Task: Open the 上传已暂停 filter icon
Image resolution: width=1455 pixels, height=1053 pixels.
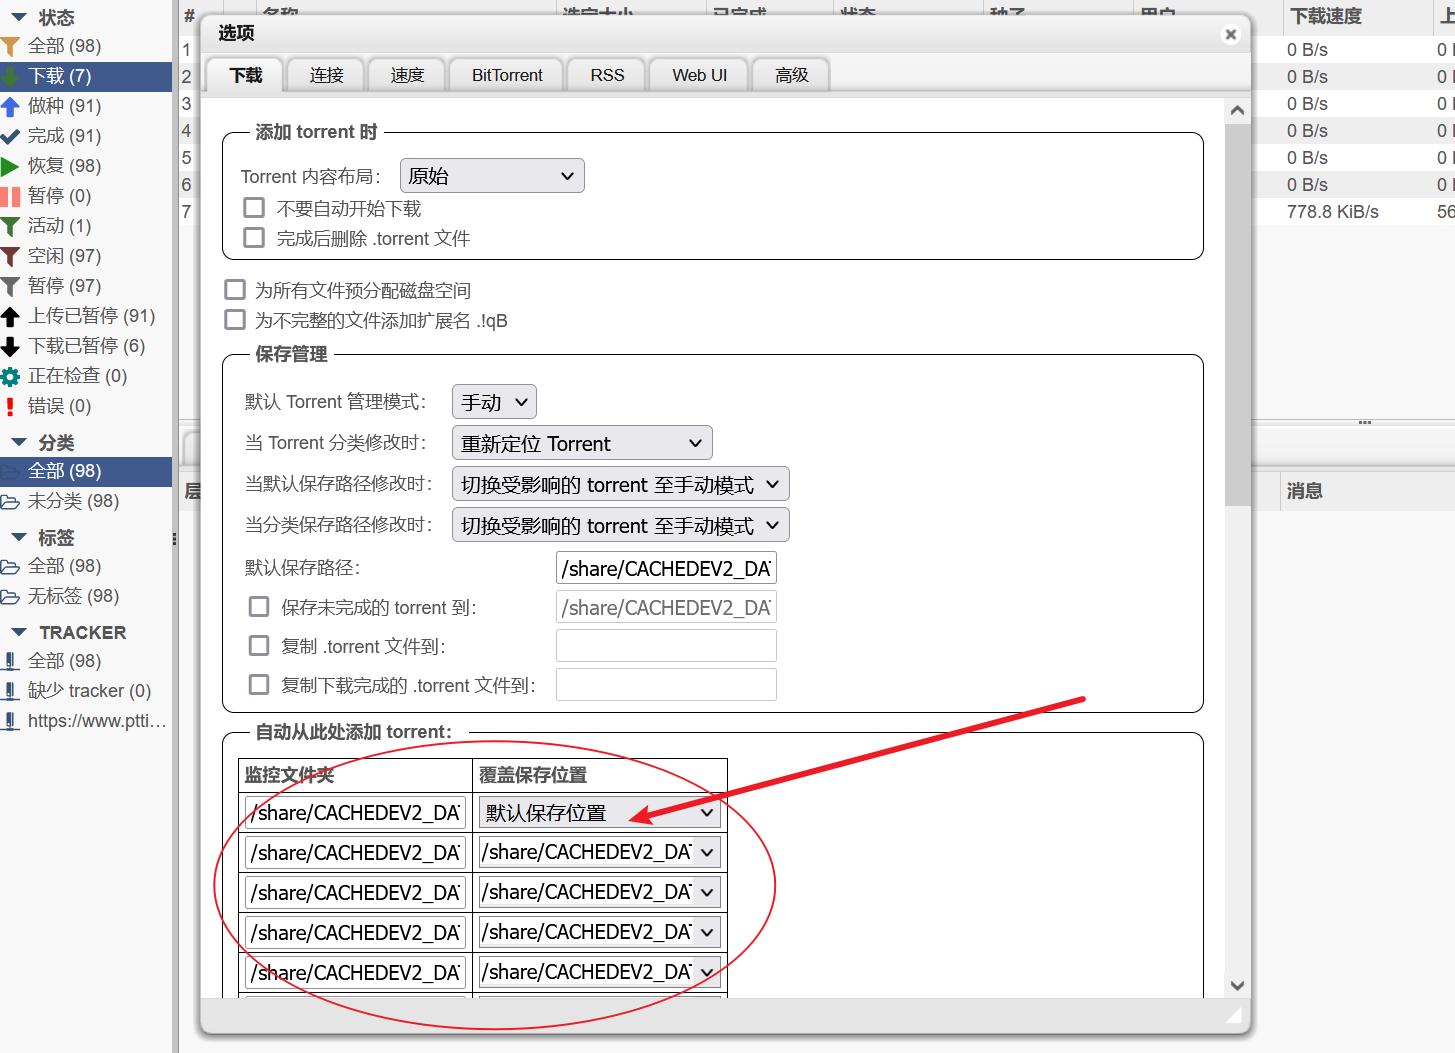Action: 10,316
